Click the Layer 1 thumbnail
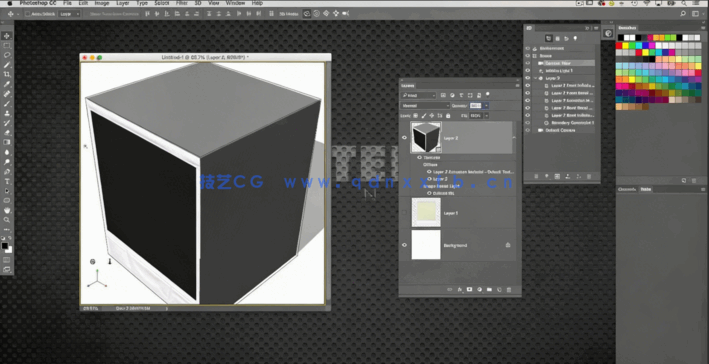 tap(426, 213)
